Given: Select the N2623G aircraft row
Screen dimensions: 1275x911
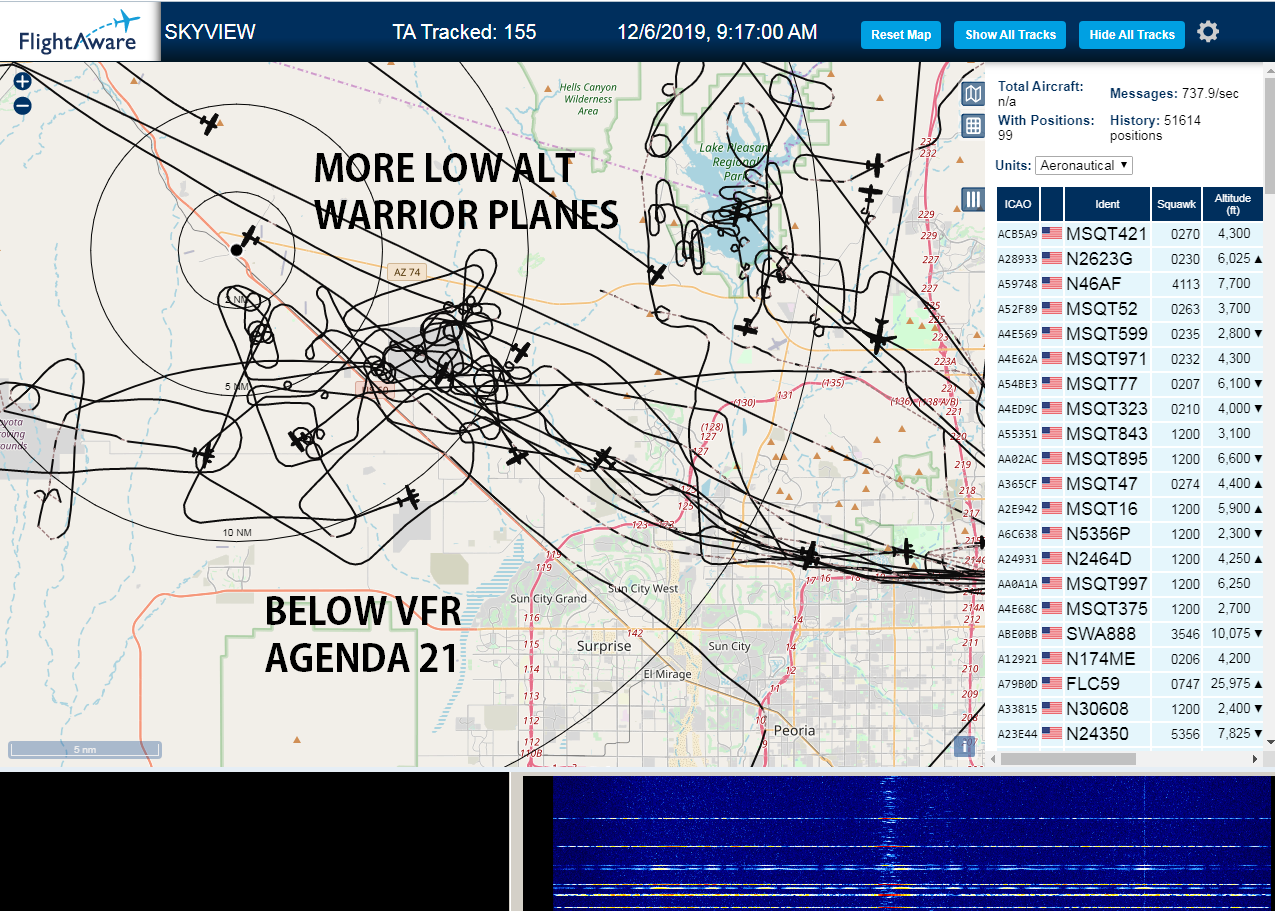Looking at the screenshot, I should click(1130, 258).
